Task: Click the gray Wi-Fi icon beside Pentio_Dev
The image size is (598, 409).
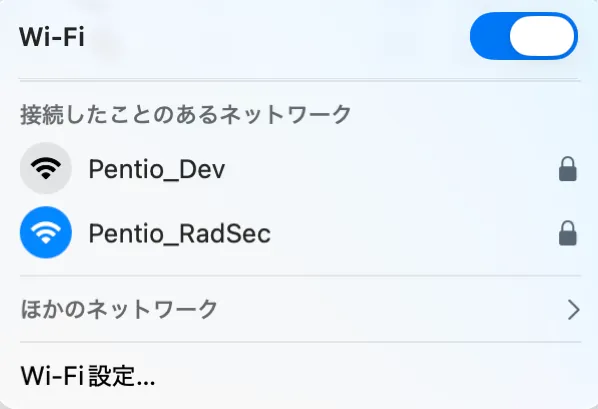Action: [46, 168]
